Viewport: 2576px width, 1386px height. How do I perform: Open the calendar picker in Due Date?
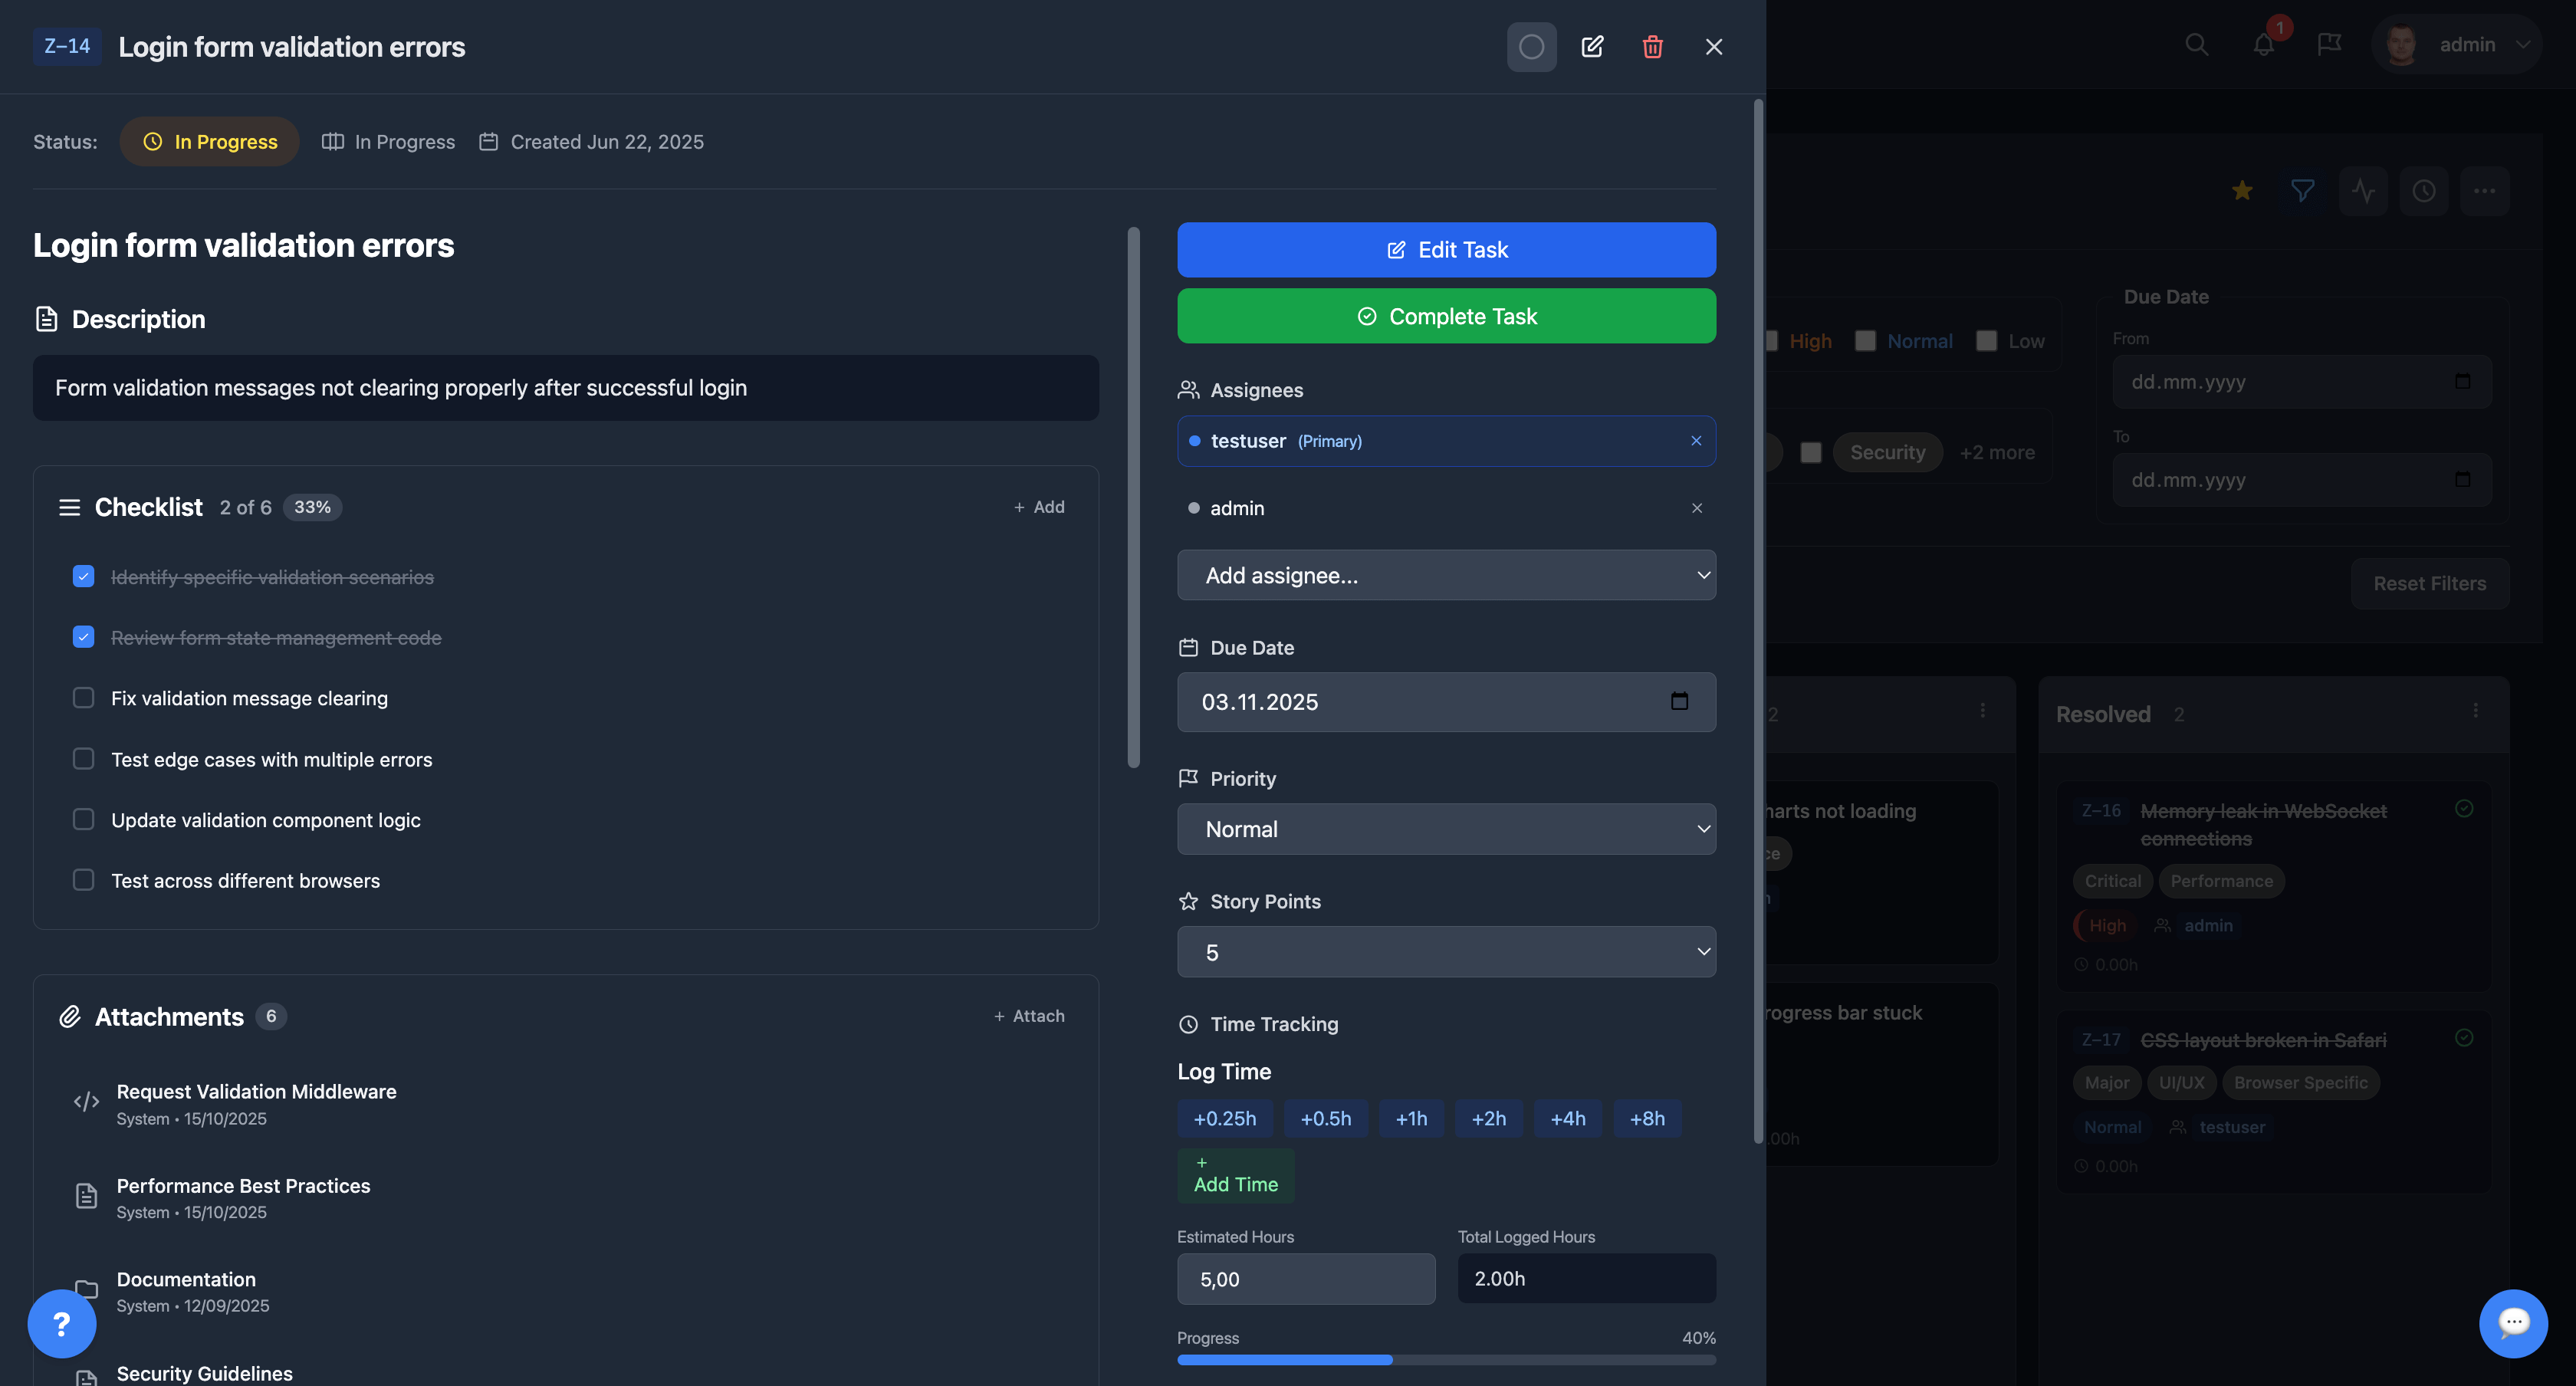(x=1679, y=701)
